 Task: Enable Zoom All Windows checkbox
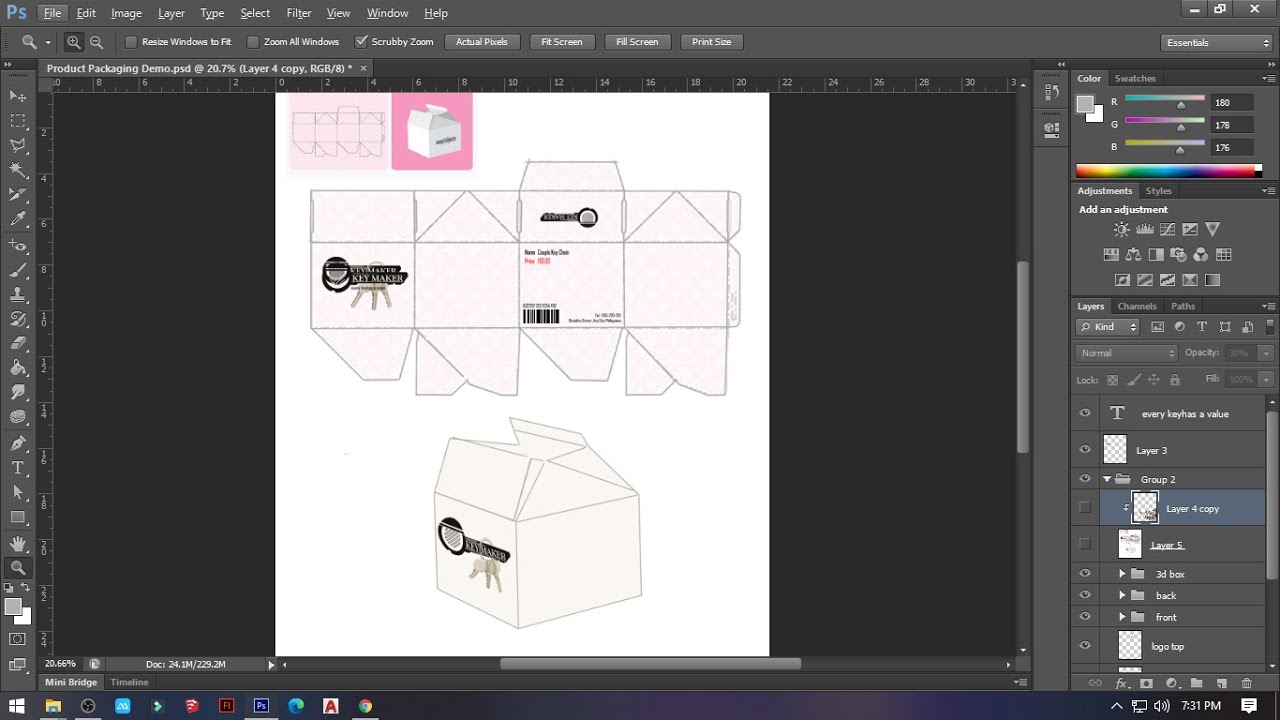tap(253, 42)
